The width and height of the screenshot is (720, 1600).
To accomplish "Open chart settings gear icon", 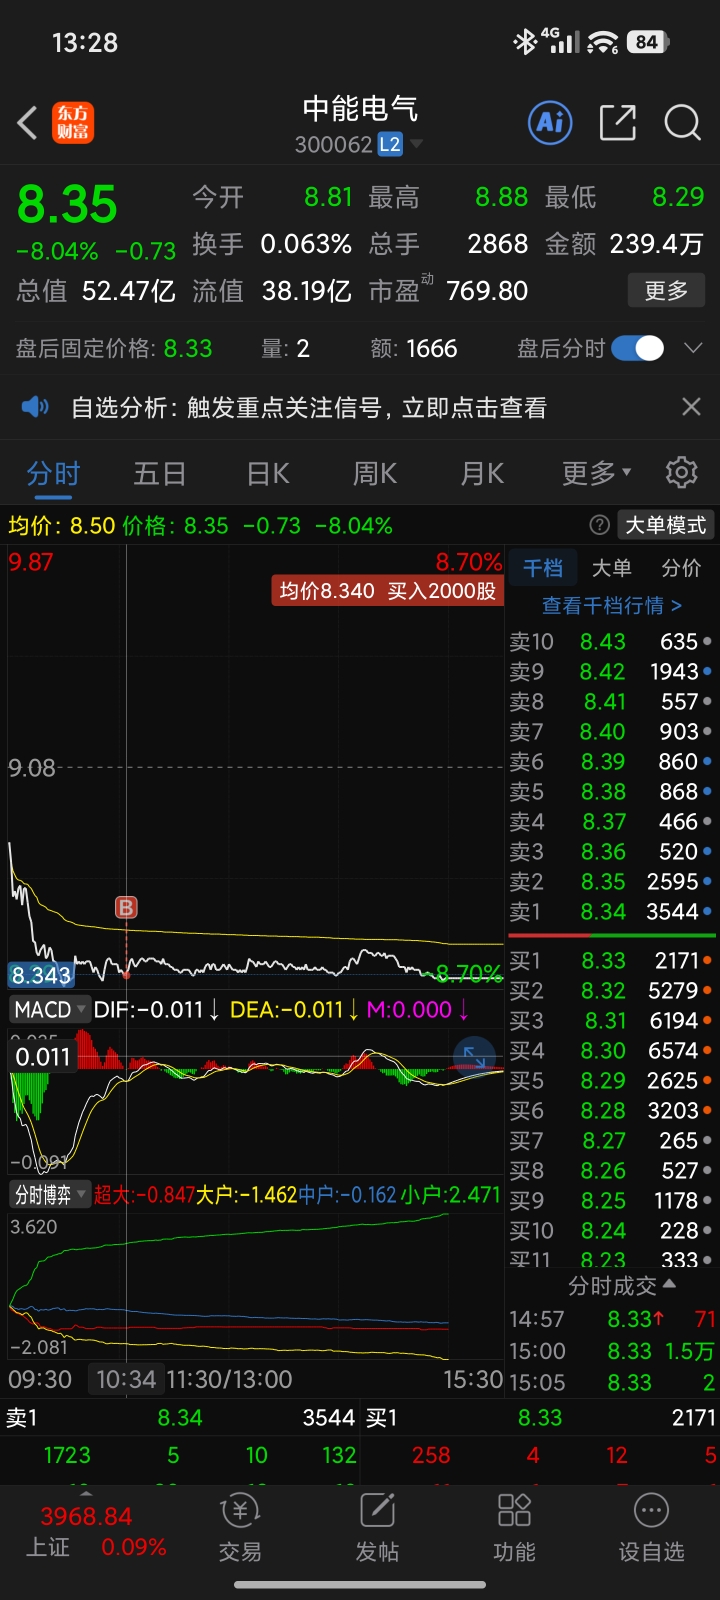I will [x=681, y=472].
